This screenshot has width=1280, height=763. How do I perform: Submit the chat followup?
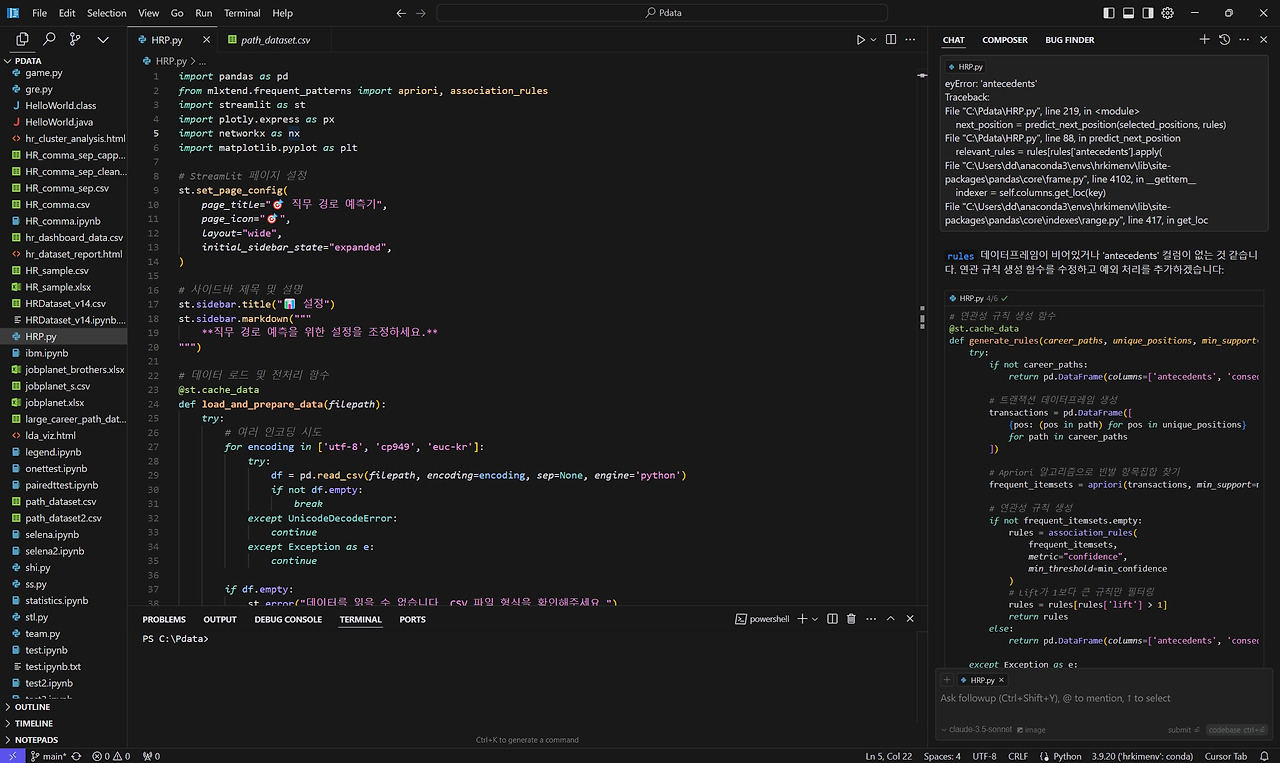(x=1183, y=730)
